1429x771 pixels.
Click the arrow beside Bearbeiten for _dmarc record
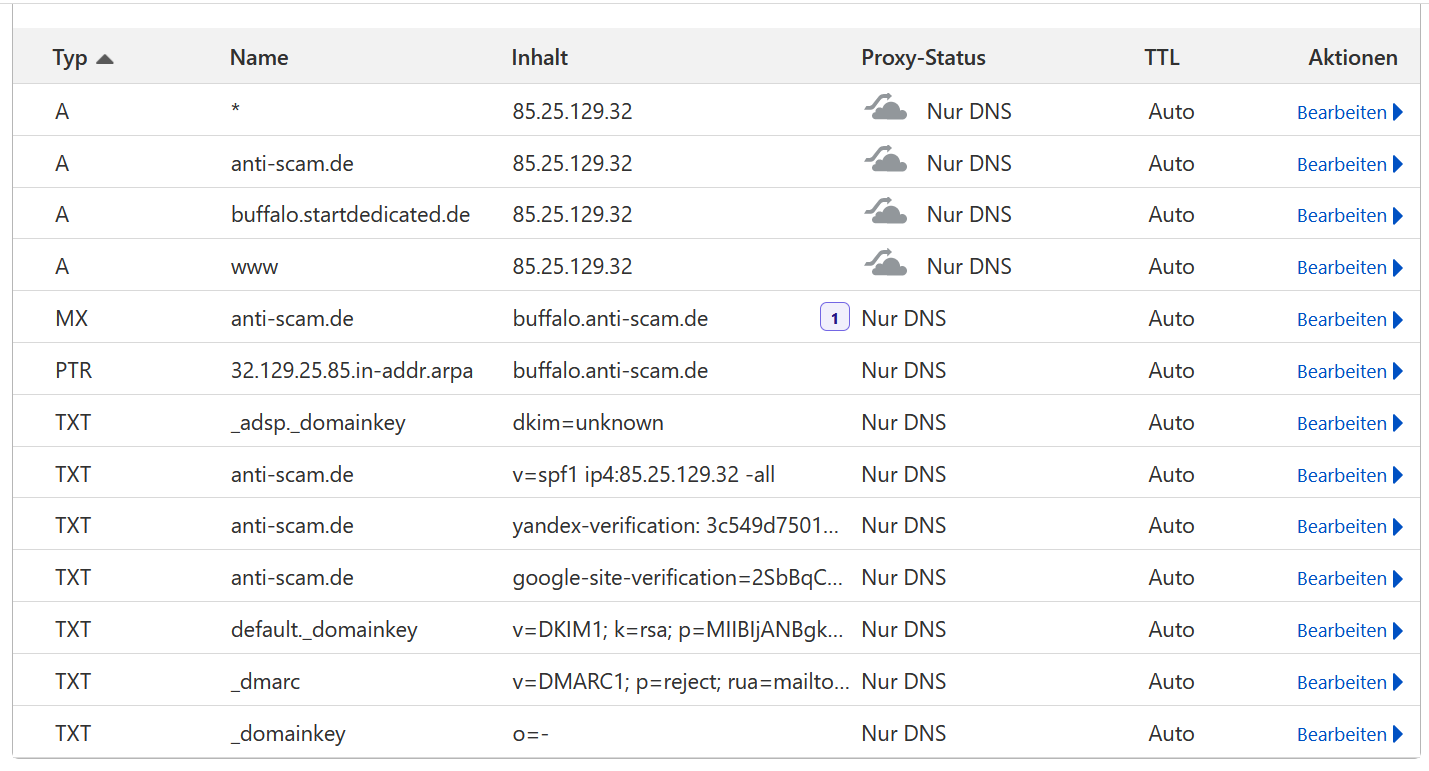point(1398,682)
